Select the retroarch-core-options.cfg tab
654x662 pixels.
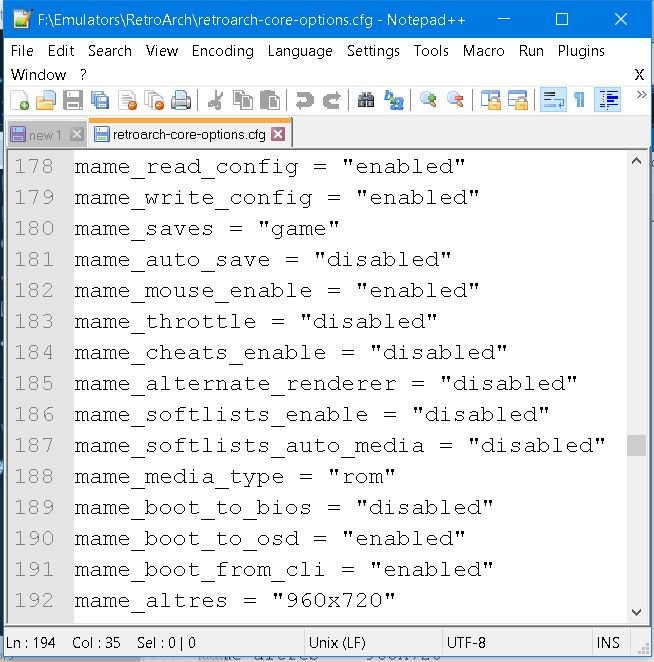[189, 134]
